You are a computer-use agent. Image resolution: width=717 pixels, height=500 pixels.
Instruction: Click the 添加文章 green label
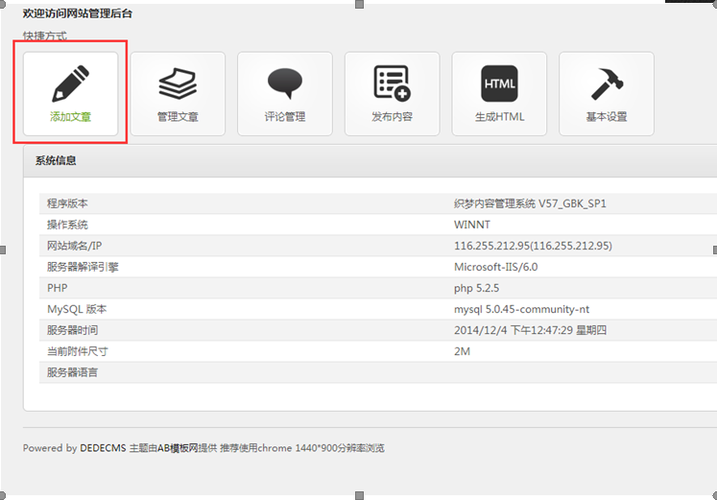[70, 117]
